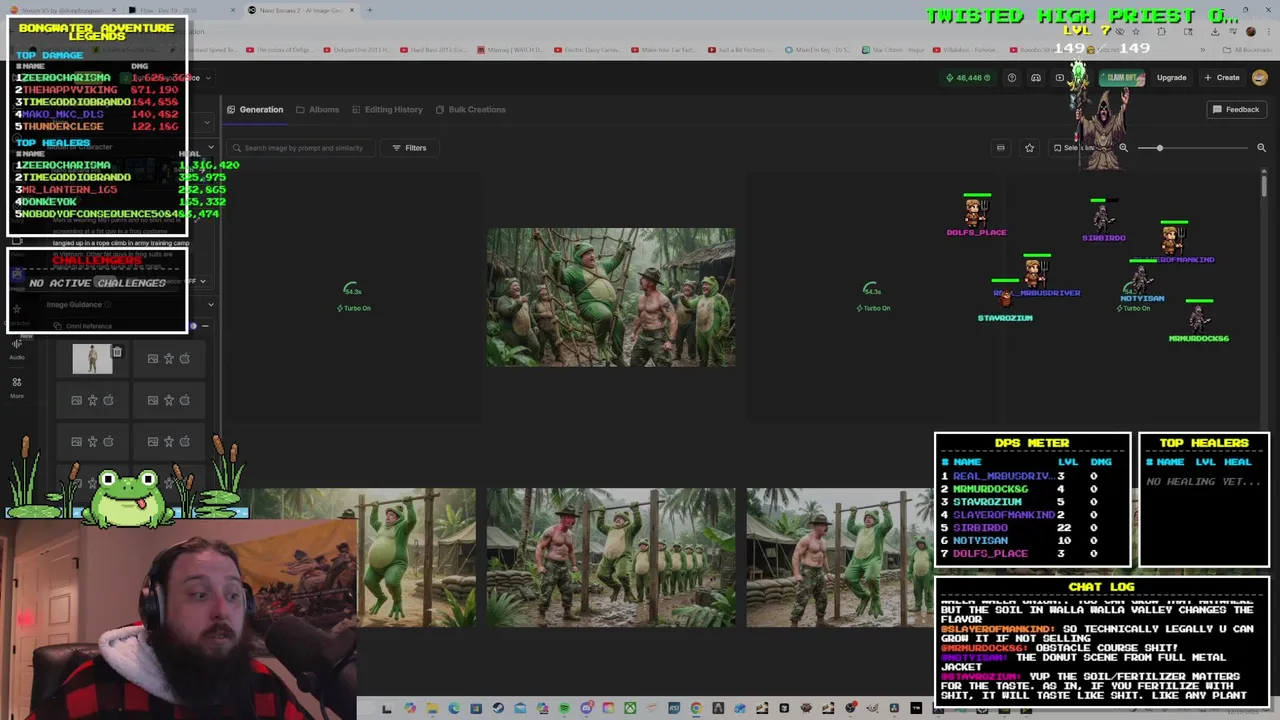Image resolution: width=1280 pixels, height=720 pixels.
Task: Click the Claim Gift button
Action: (1122, 78)
